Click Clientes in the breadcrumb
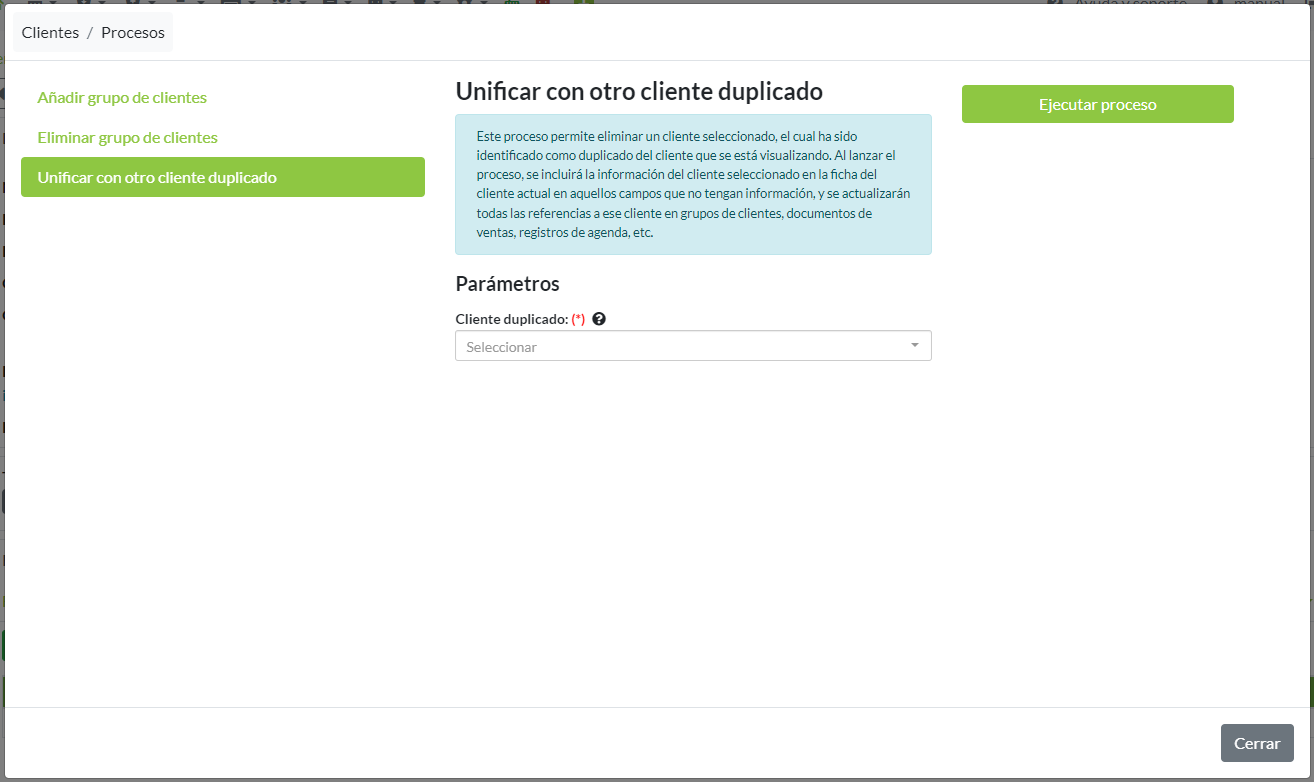This screenshot has width=1314, height=782. pos(50,33)
